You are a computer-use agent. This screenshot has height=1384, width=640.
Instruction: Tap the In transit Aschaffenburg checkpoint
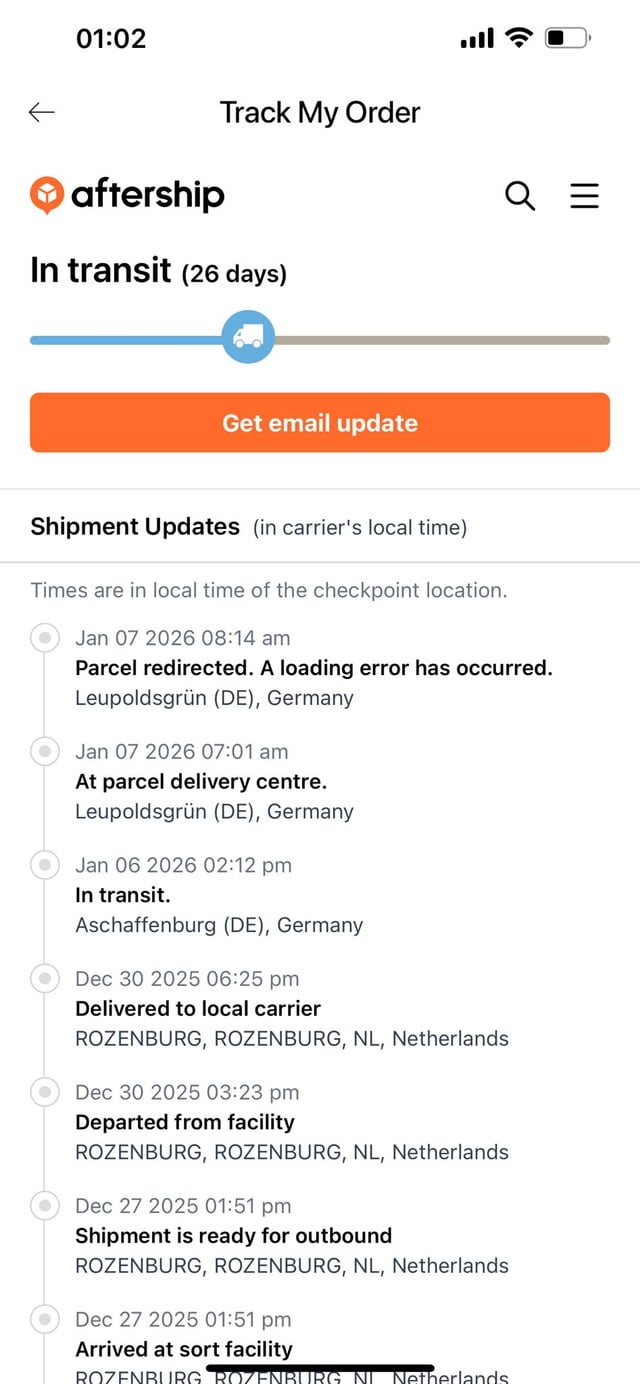pyautogui.click(x=123, y=895)
